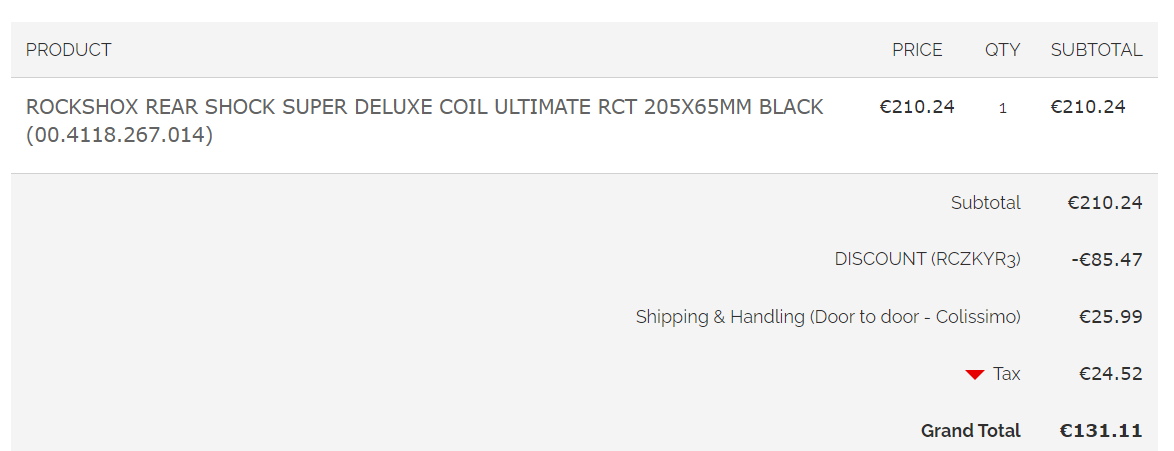Click the Subtotal label in totals
This screenshot has height=451, width=1174.
(x=985, y=203)
